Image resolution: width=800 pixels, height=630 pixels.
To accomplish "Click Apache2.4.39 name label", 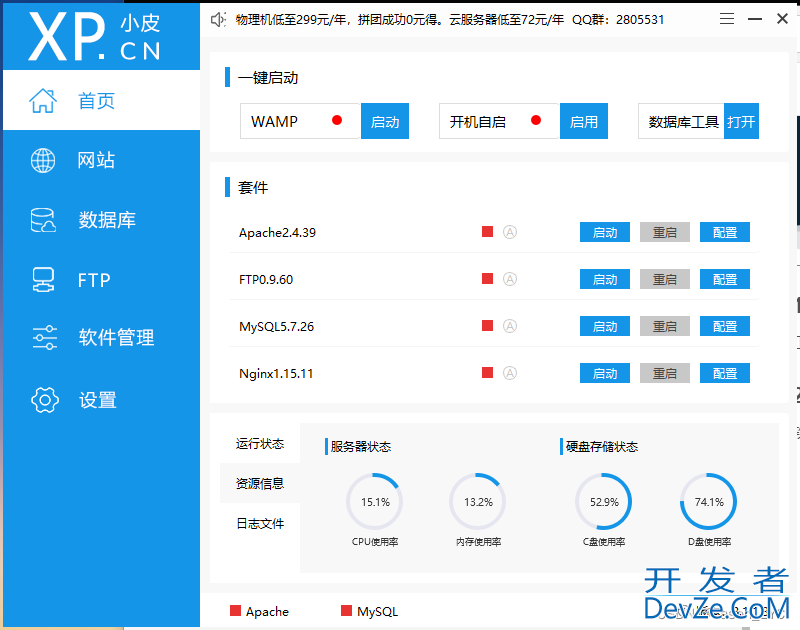I will 277,233.
